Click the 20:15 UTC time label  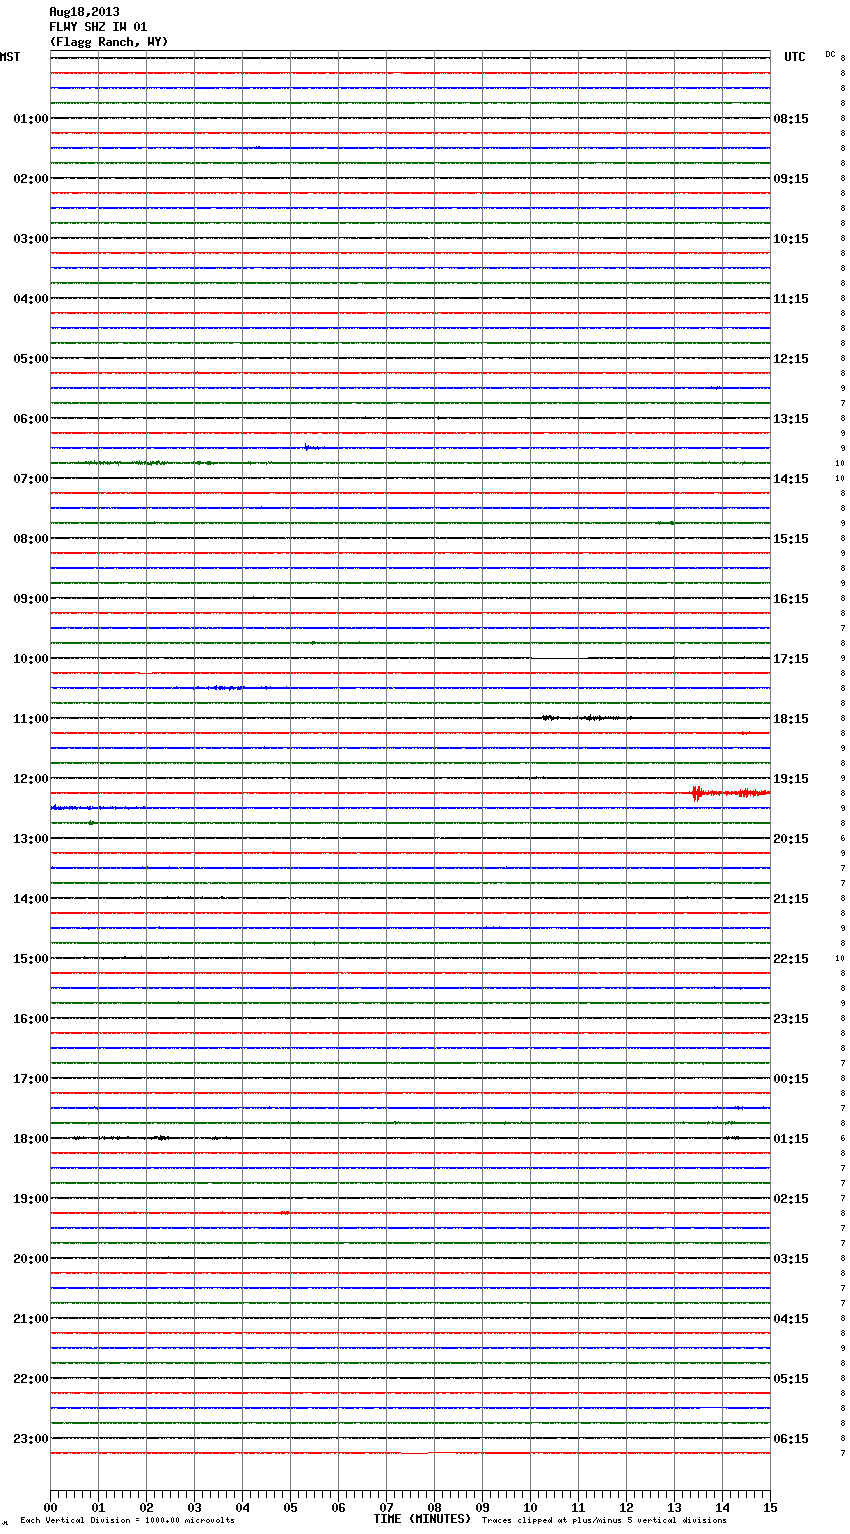point(791,839)
